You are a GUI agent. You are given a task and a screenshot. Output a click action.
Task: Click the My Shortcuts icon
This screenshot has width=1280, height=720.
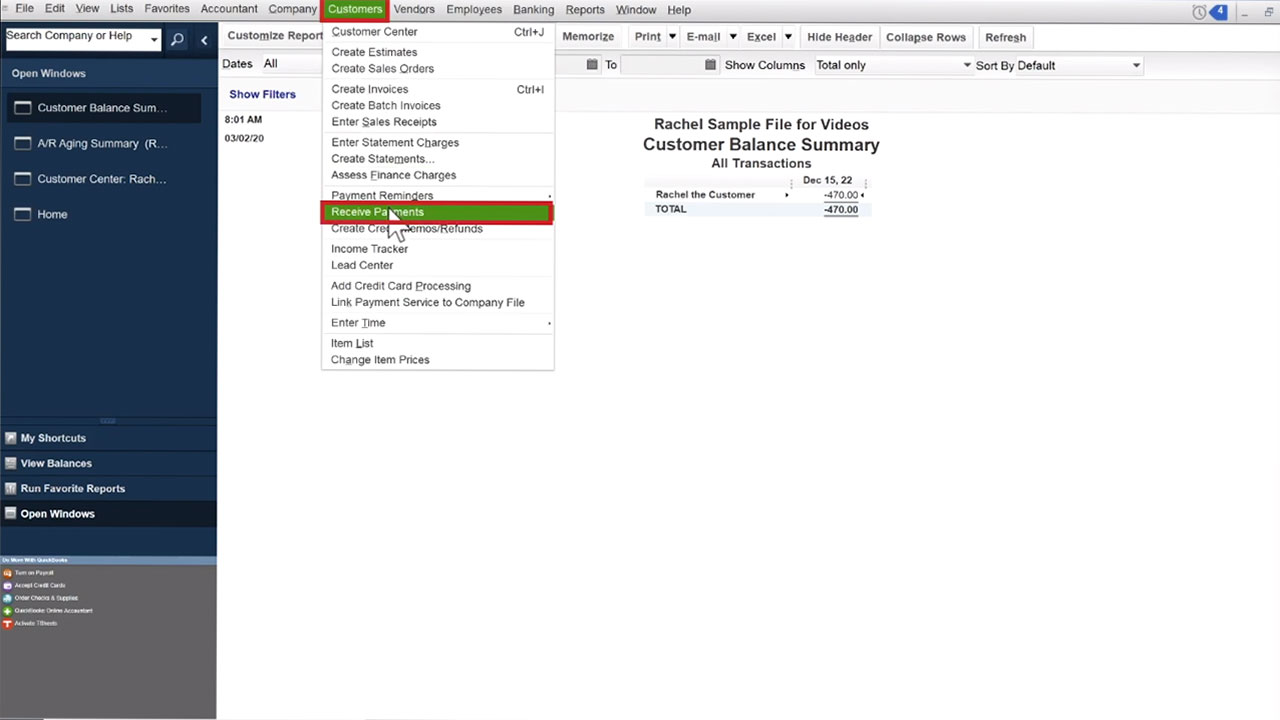click(11, 438)
